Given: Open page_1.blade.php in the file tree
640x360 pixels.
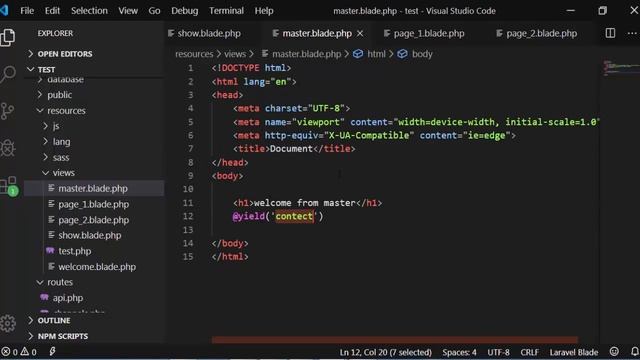Looking at the screenshot, I should [x=93, y=204].
